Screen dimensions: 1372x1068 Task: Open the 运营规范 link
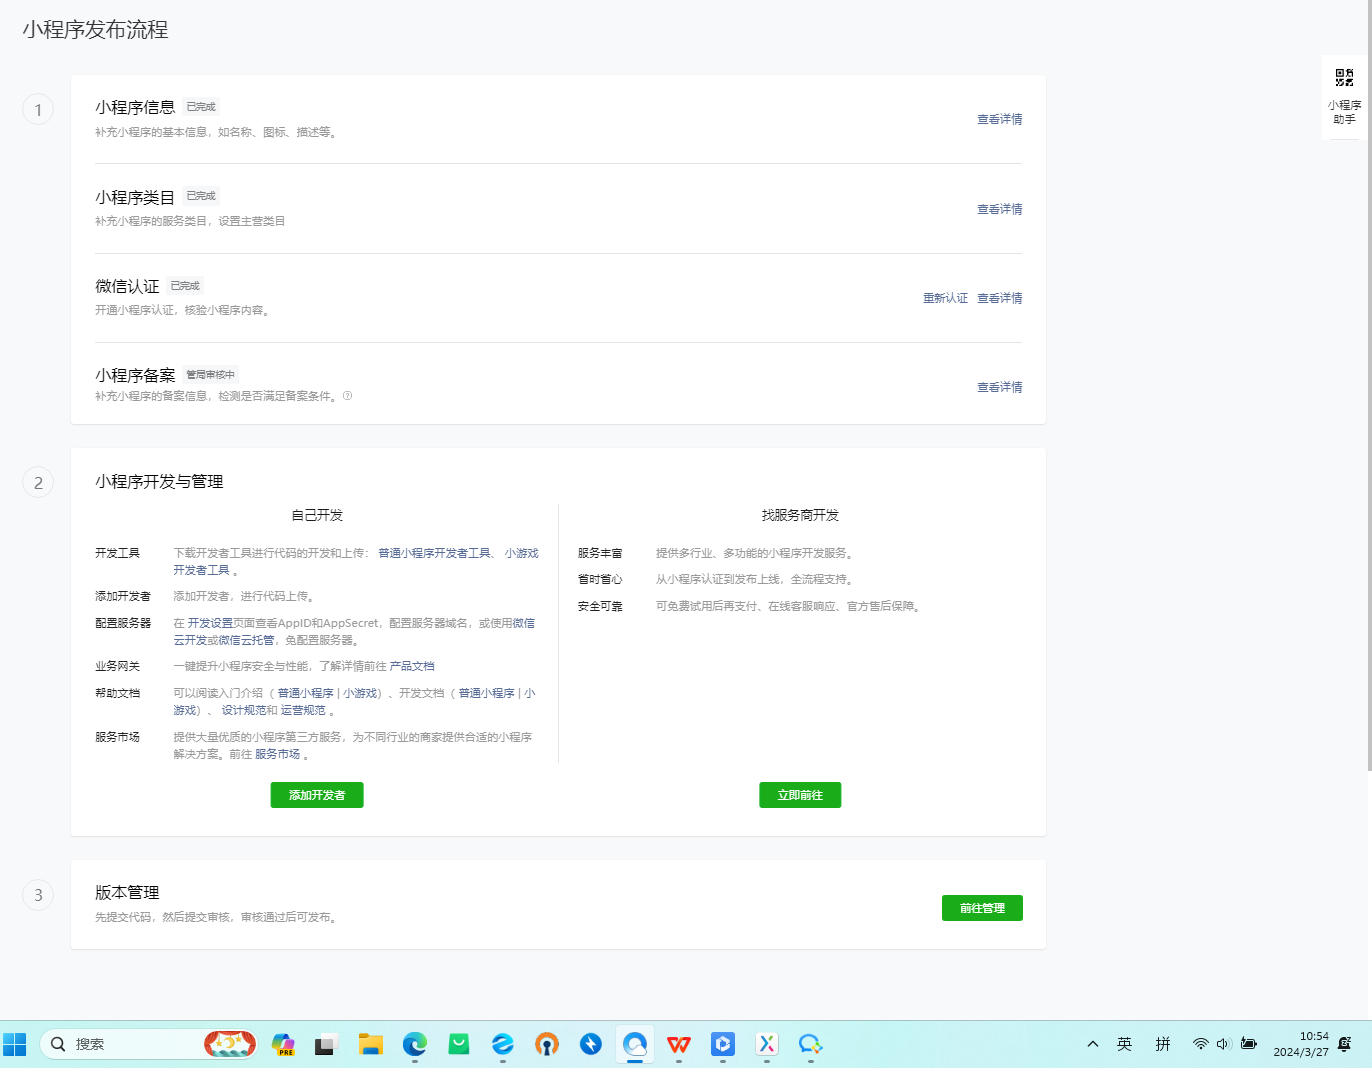point(303,710)
